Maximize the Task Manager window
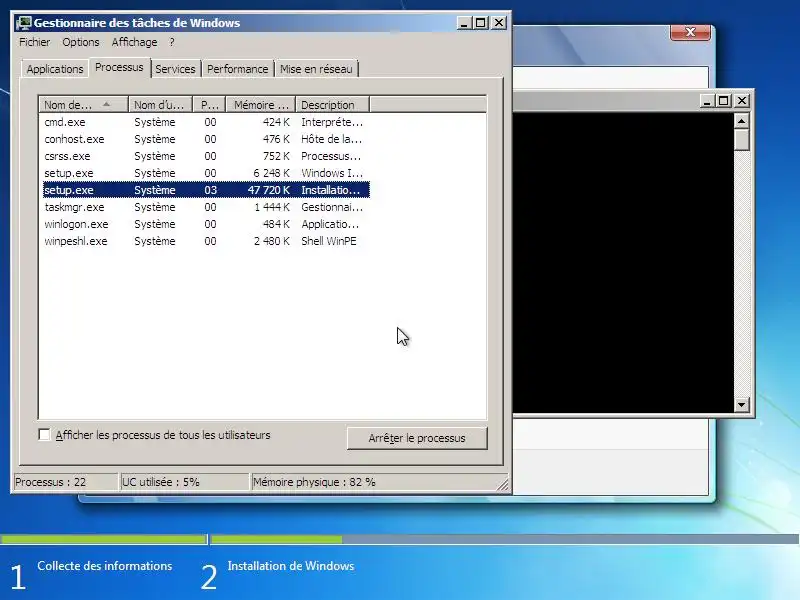The width and height of the screenshot is (800, 600). tap(481, 23)
